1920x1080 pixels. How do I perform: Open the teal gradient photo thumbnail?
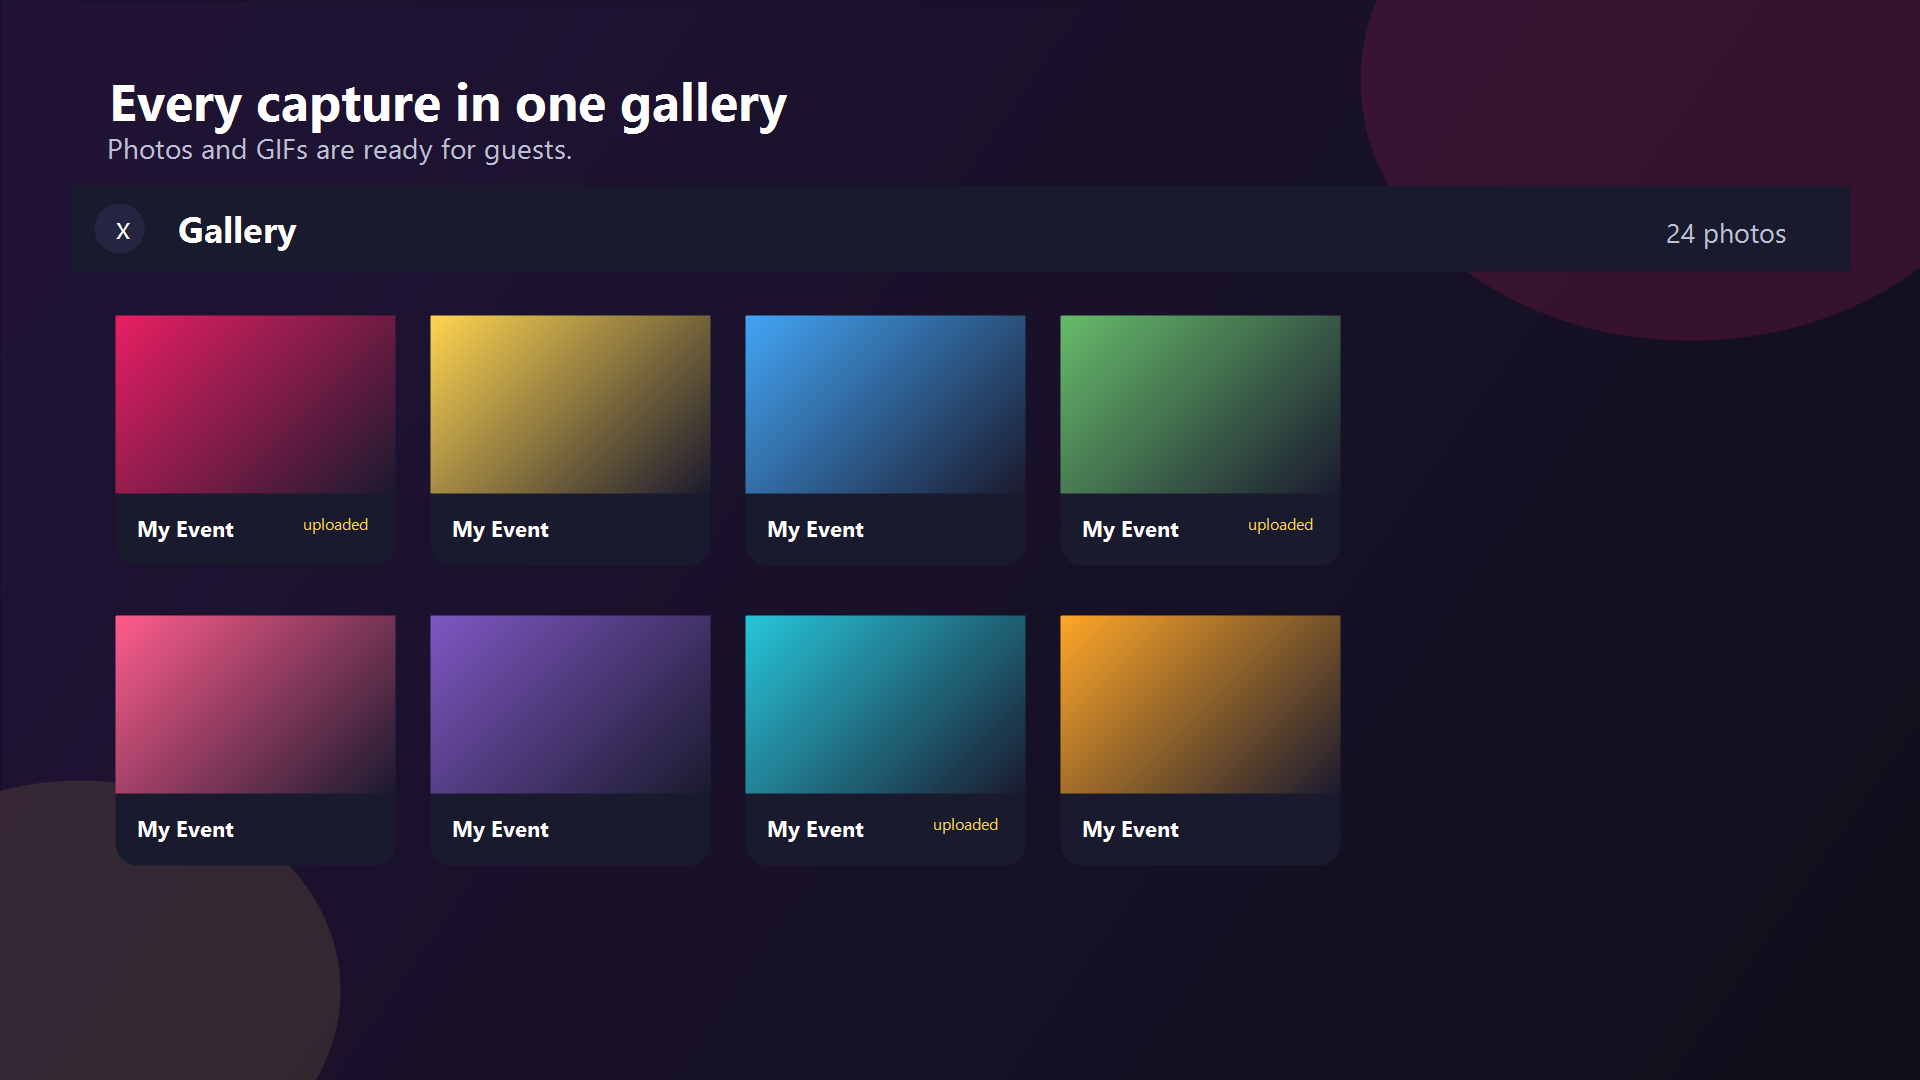click(885, 704)
